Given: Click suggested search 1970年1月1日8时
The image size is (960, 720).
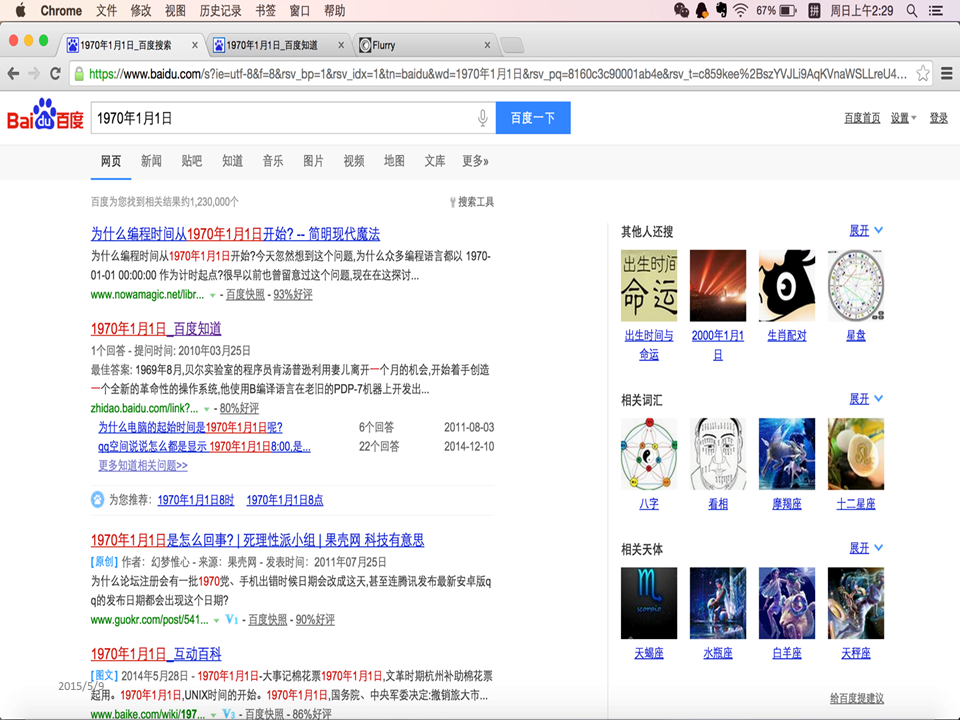Looking at the screenshot, I should 196,500.
